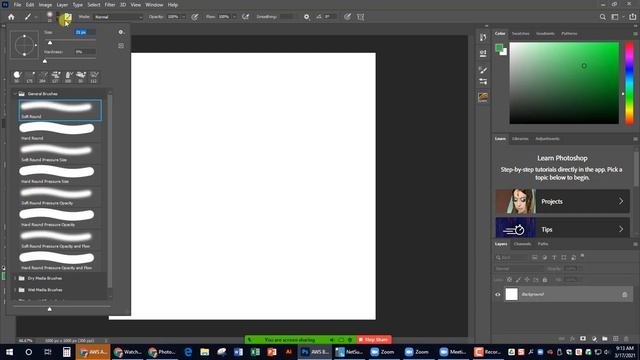This screenshot has width=640, height=360.
Task: Enable airbrush-style build-up icon
Action: tap(246, 17)
